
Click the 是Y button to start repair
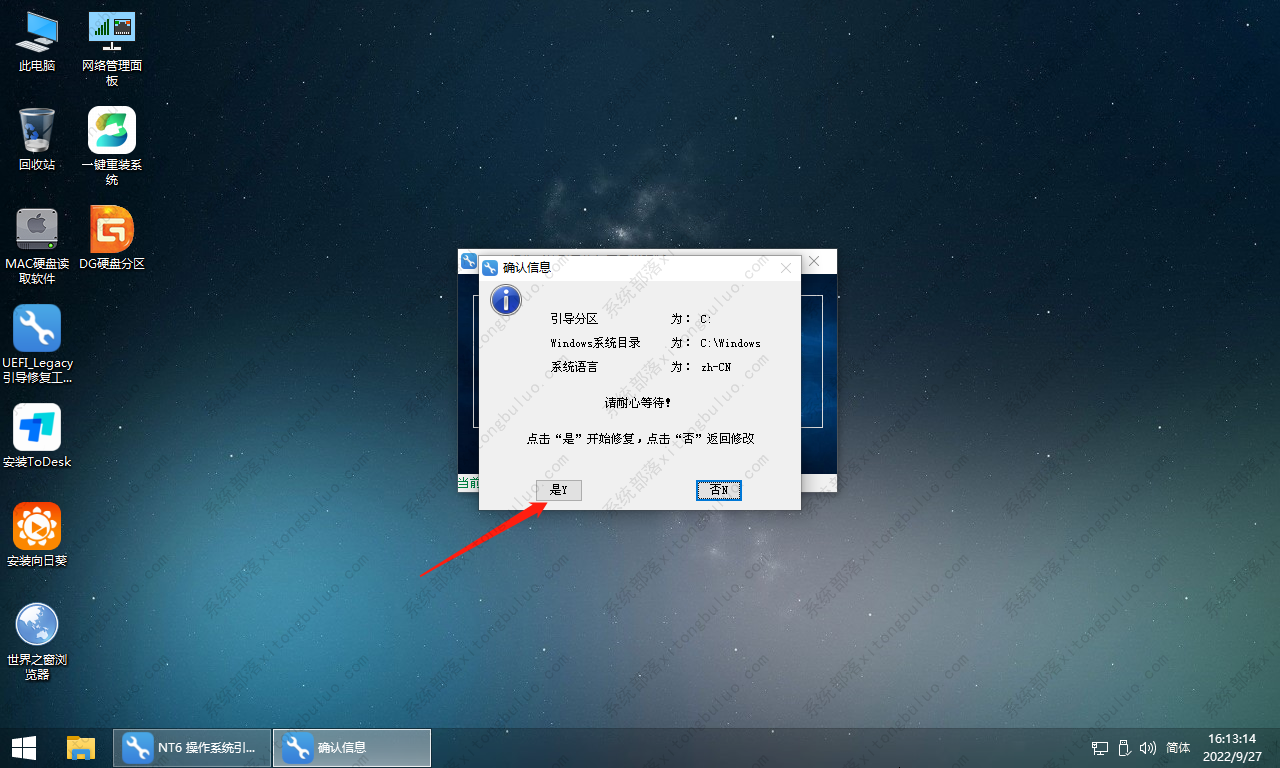pos(558,490)
